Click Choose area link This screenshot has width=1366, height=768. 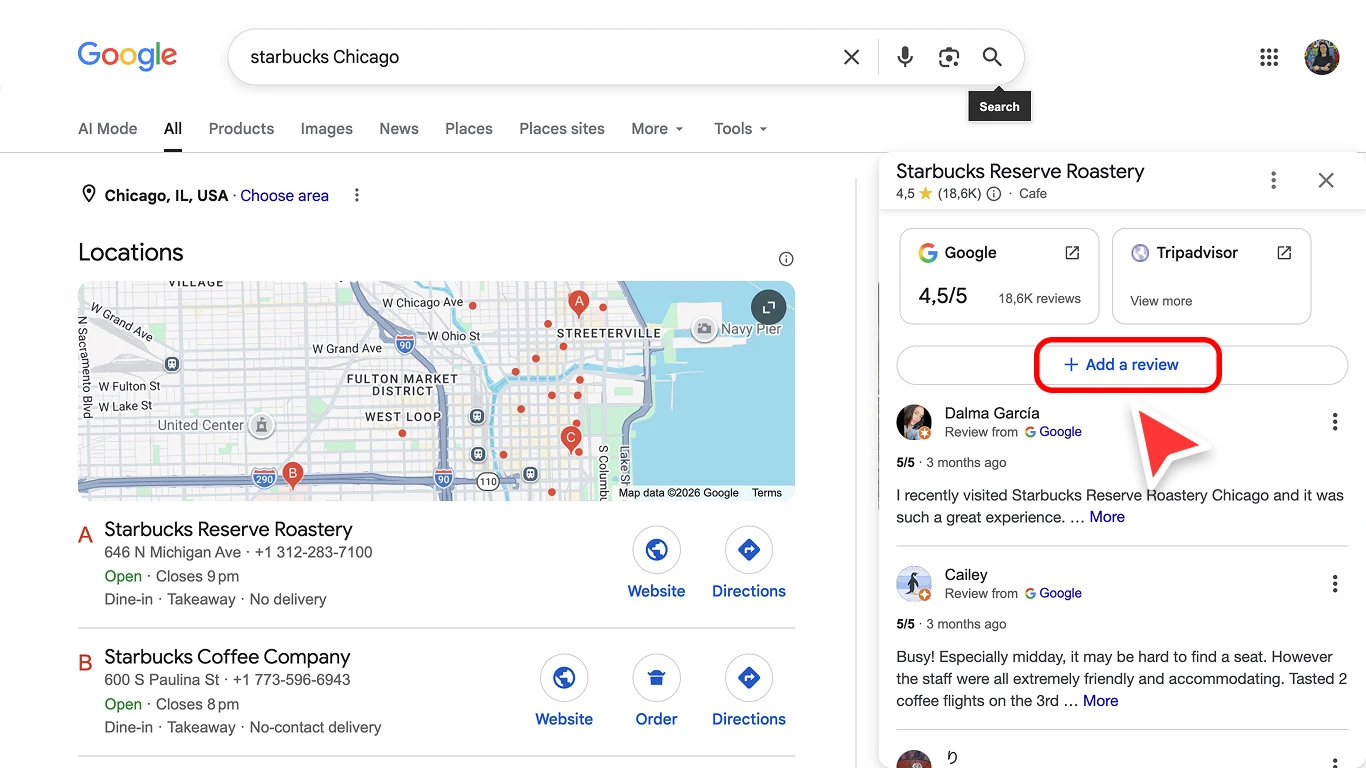pos(284,196)
